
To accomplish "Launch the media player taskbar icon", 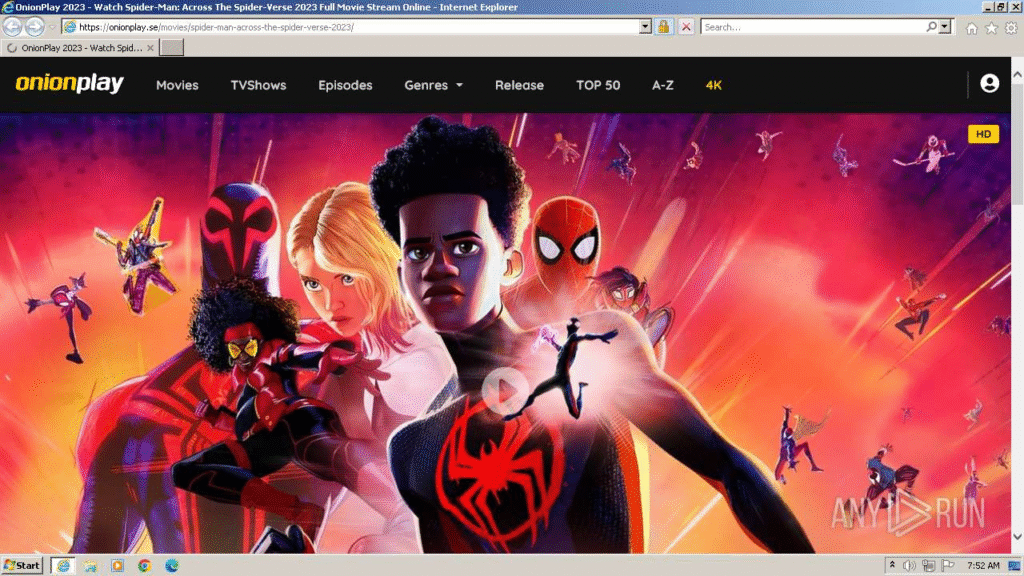I will (x=117, y=566).
